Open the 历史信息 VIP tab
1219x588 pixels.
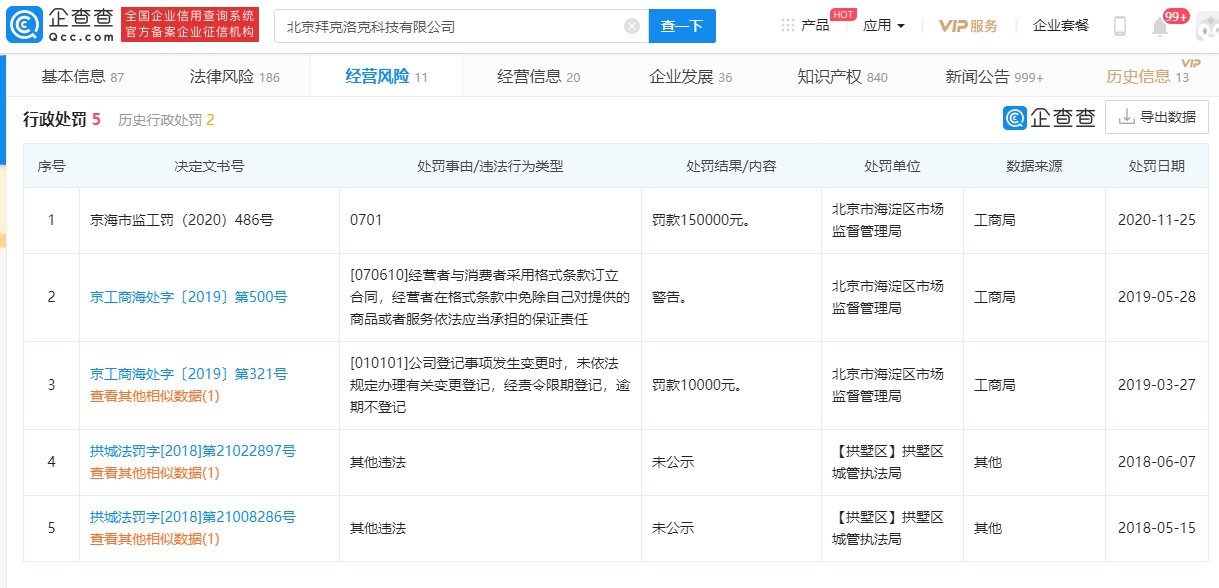(x=1146, y=77)
